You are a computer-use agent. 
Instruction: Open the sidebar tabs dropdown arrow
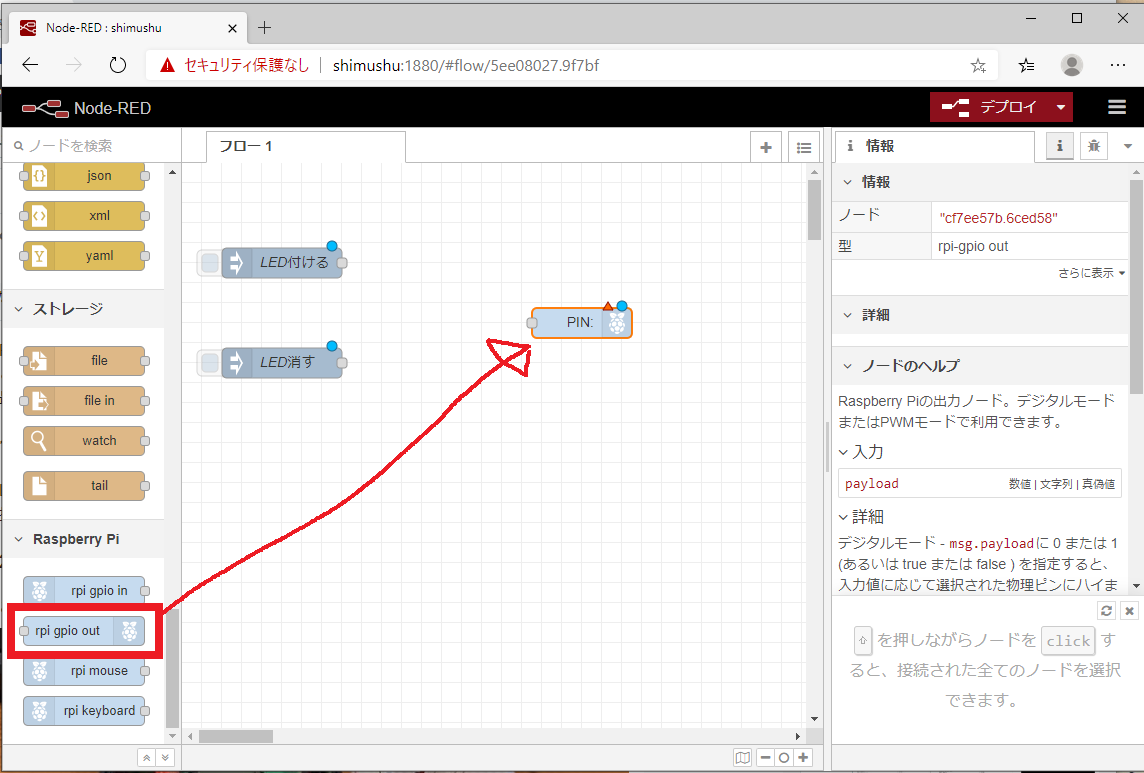(1128, 146)
